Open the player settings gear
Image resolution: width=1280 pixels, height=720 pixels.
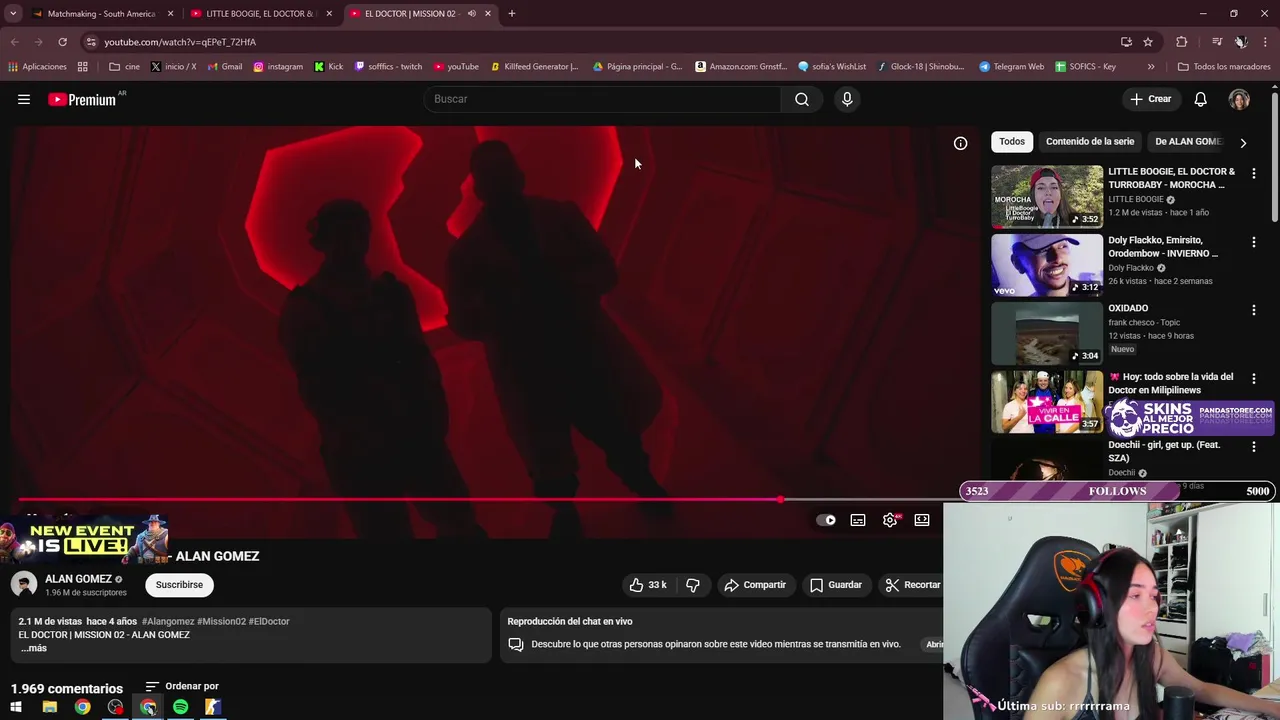tap(890, 520)
